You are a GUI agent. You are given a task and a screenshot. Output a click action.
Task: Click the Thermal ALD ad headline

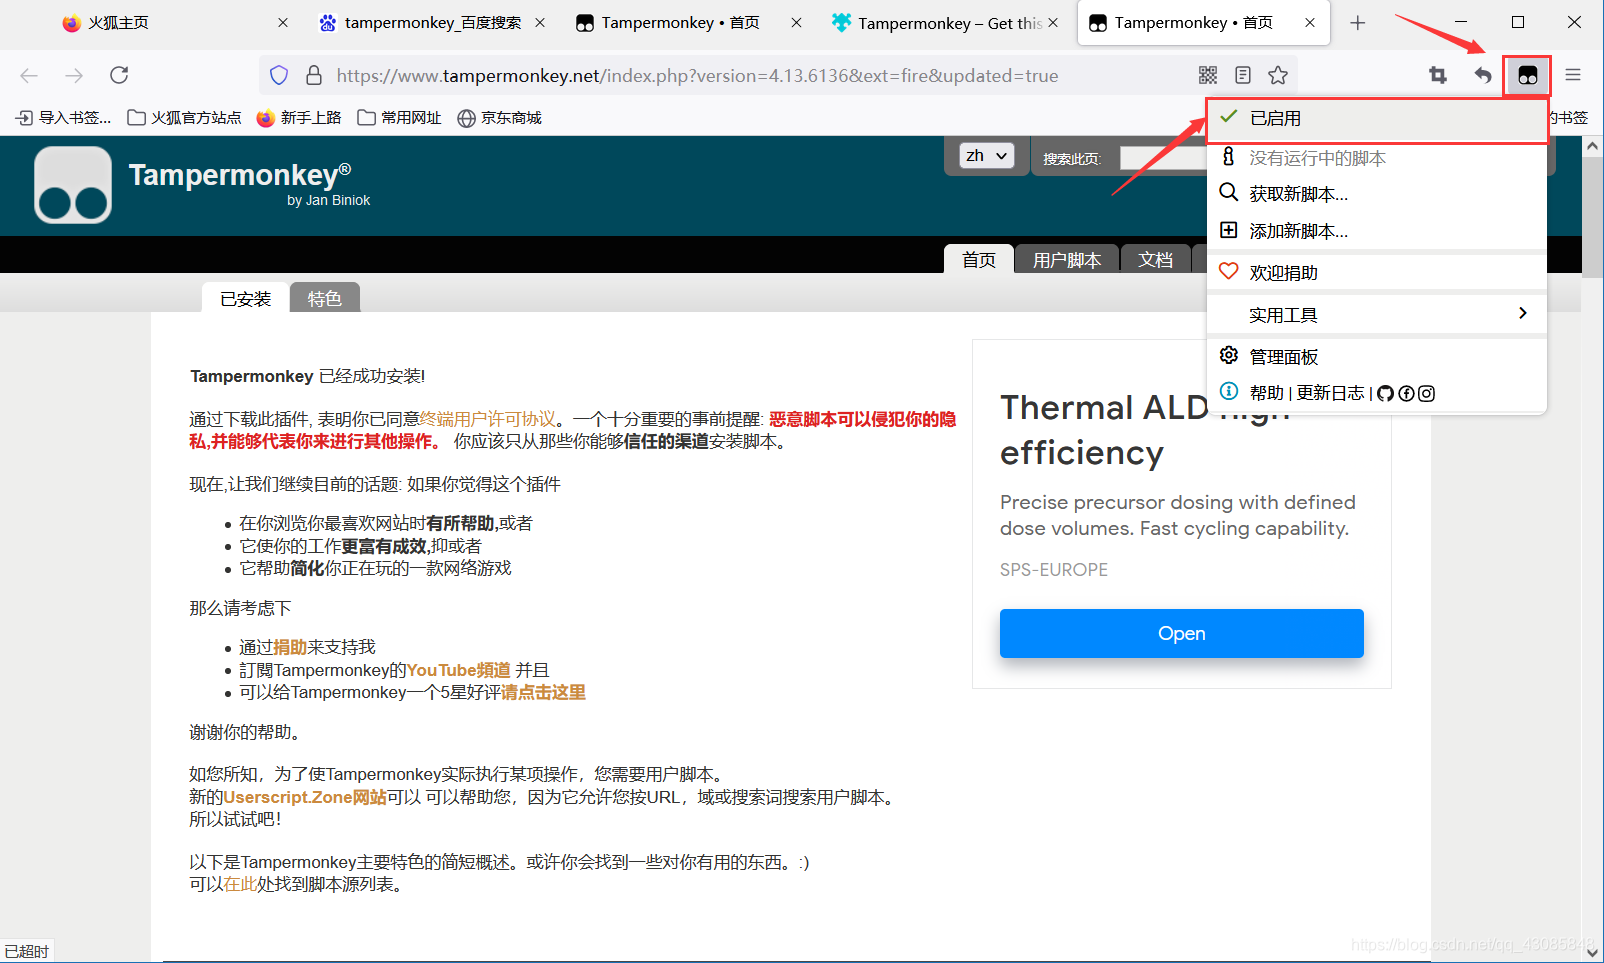pyautogui.click(x=1145, y=430)
